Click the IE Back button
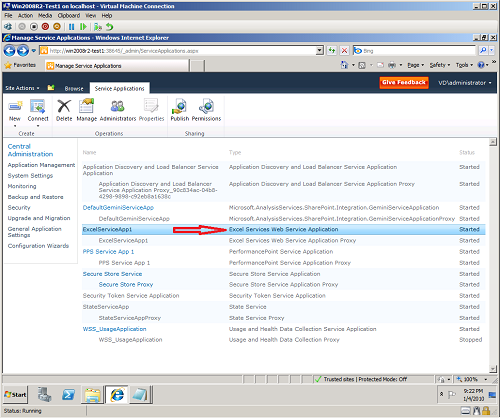Image resolution: width=500 pixels, height=418 pixels. [9, 51]
